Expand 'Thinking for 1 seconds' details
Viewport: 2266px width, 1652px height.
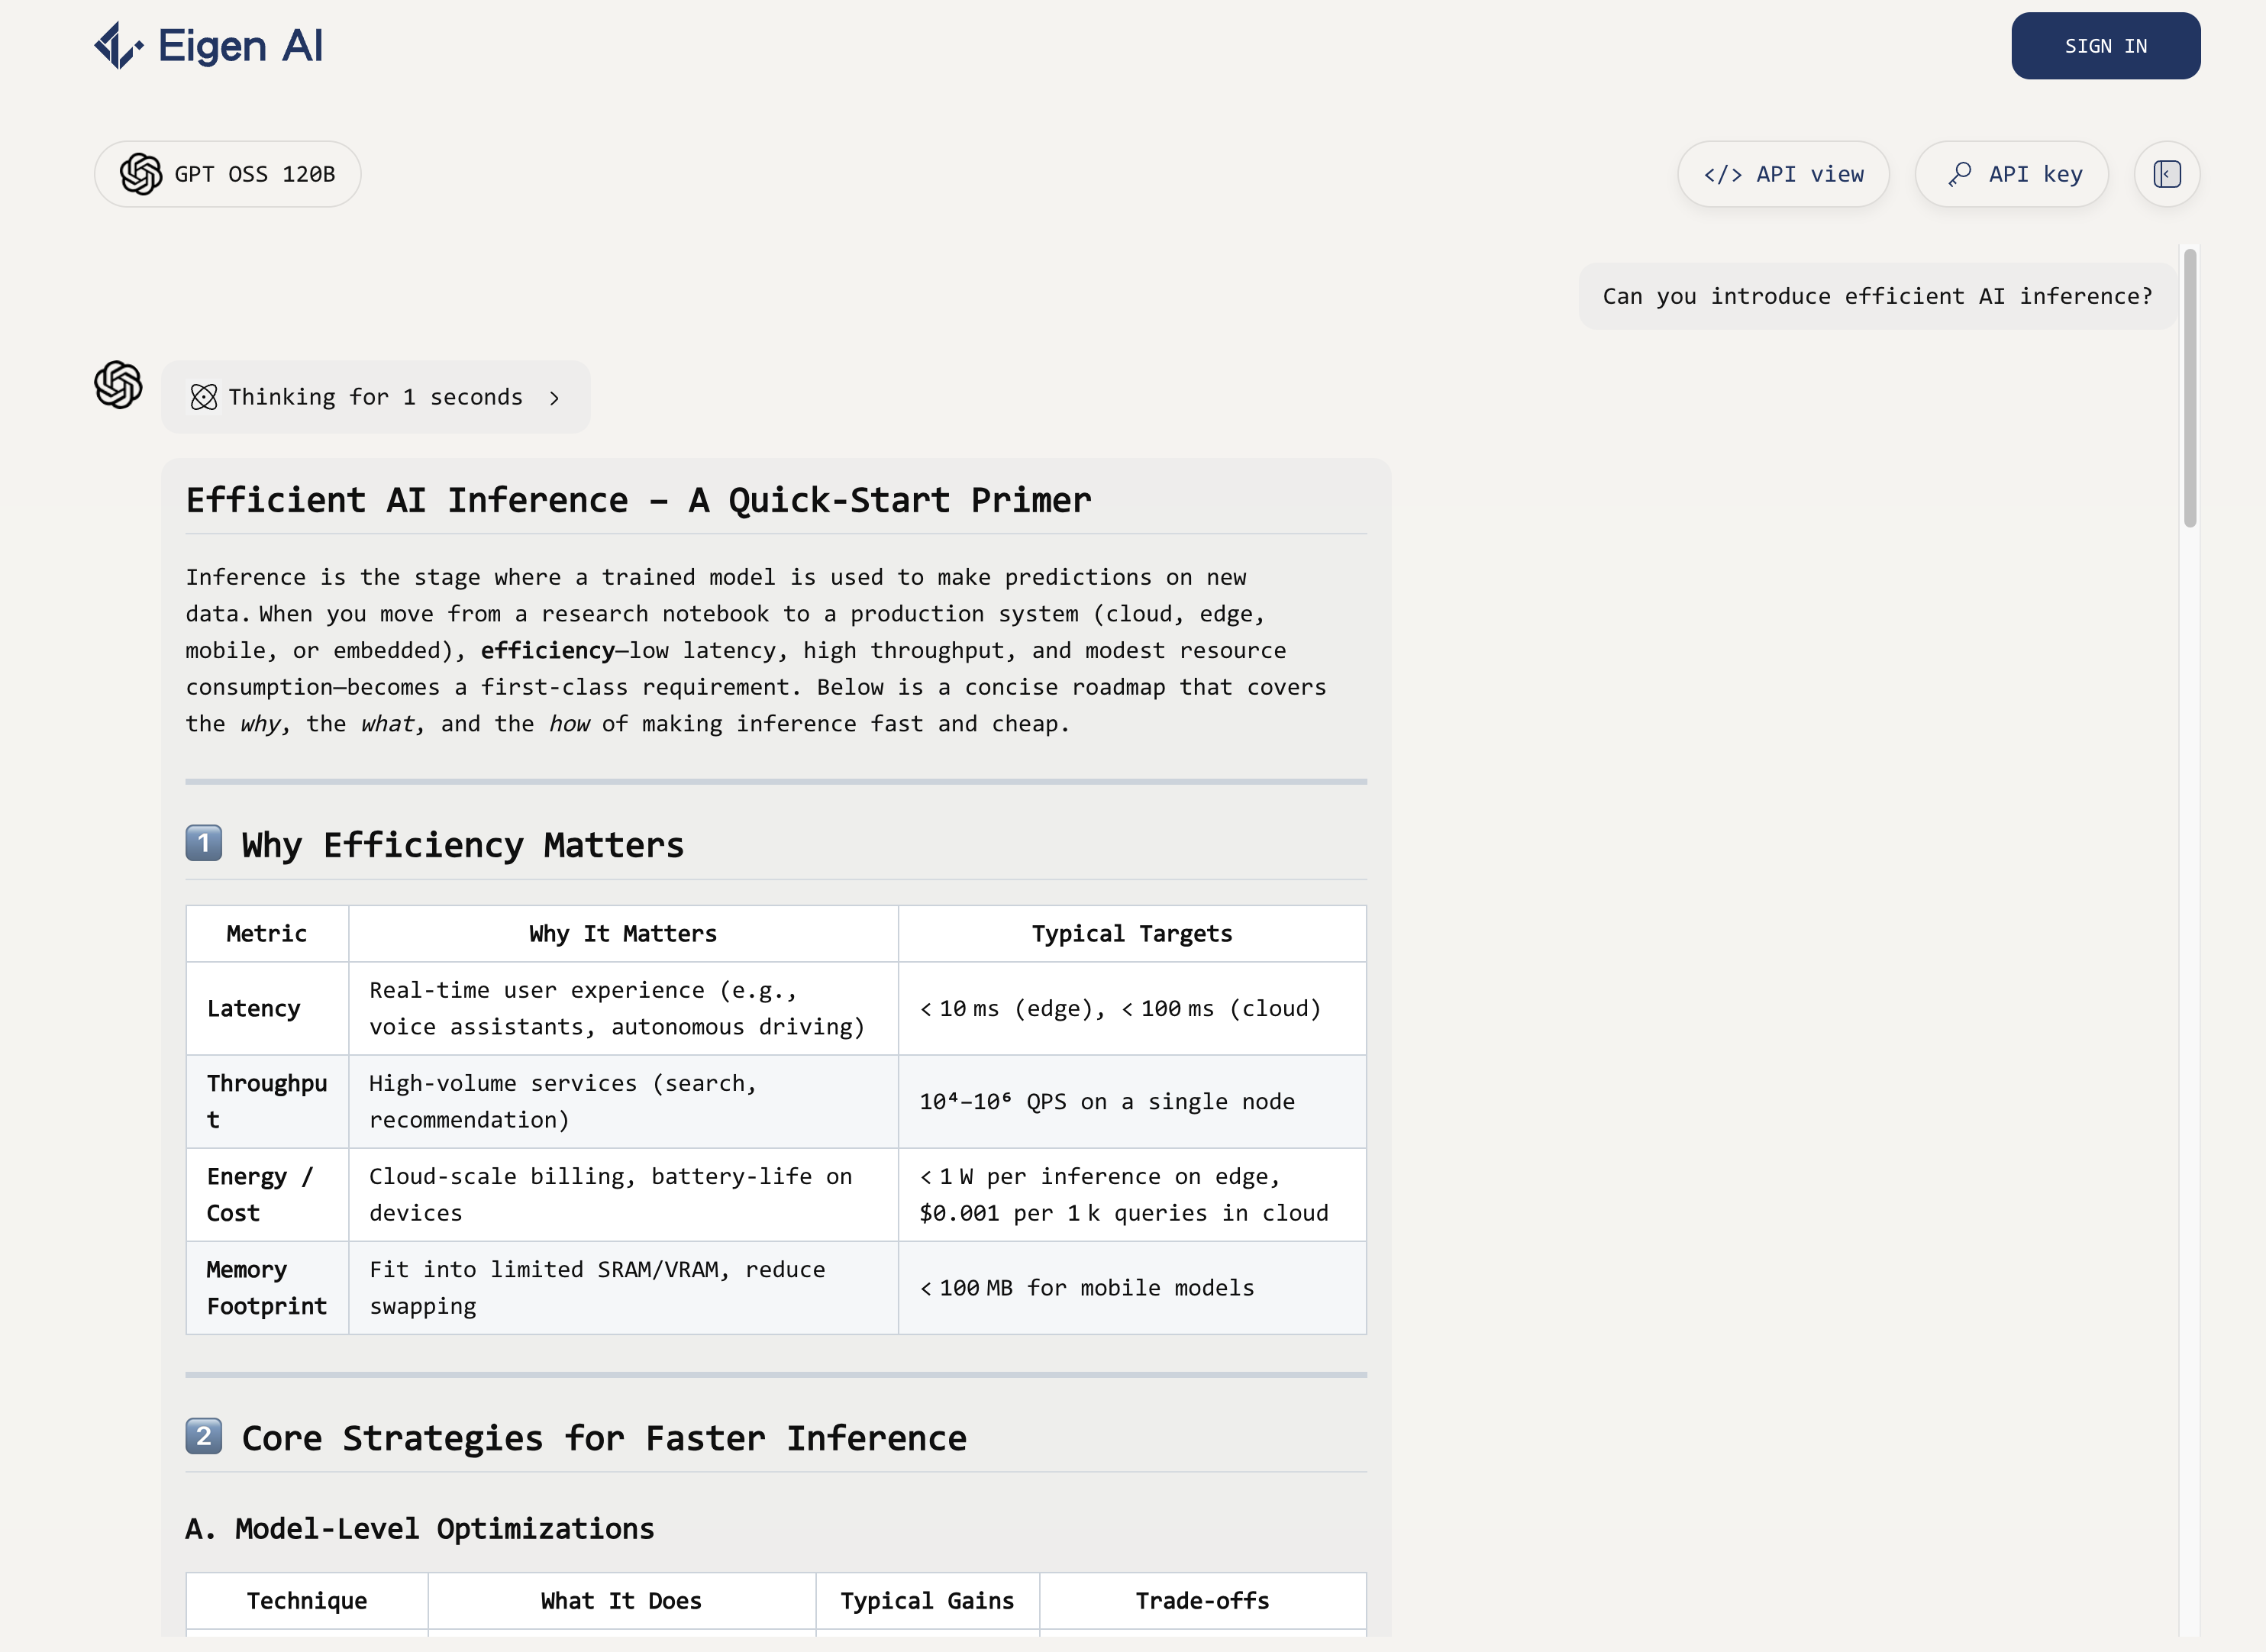(375, 398)
